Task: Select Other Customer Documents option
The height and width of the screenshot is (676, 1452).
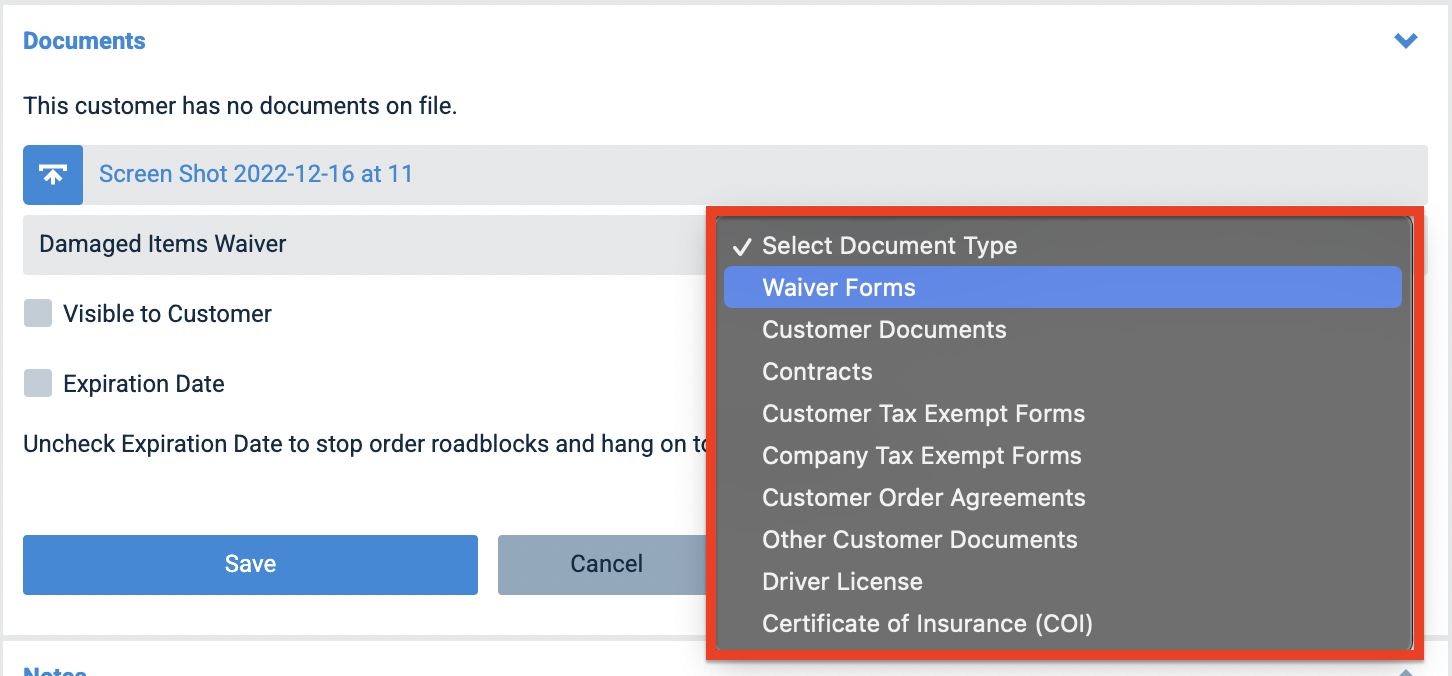Action: point(1063,540)
